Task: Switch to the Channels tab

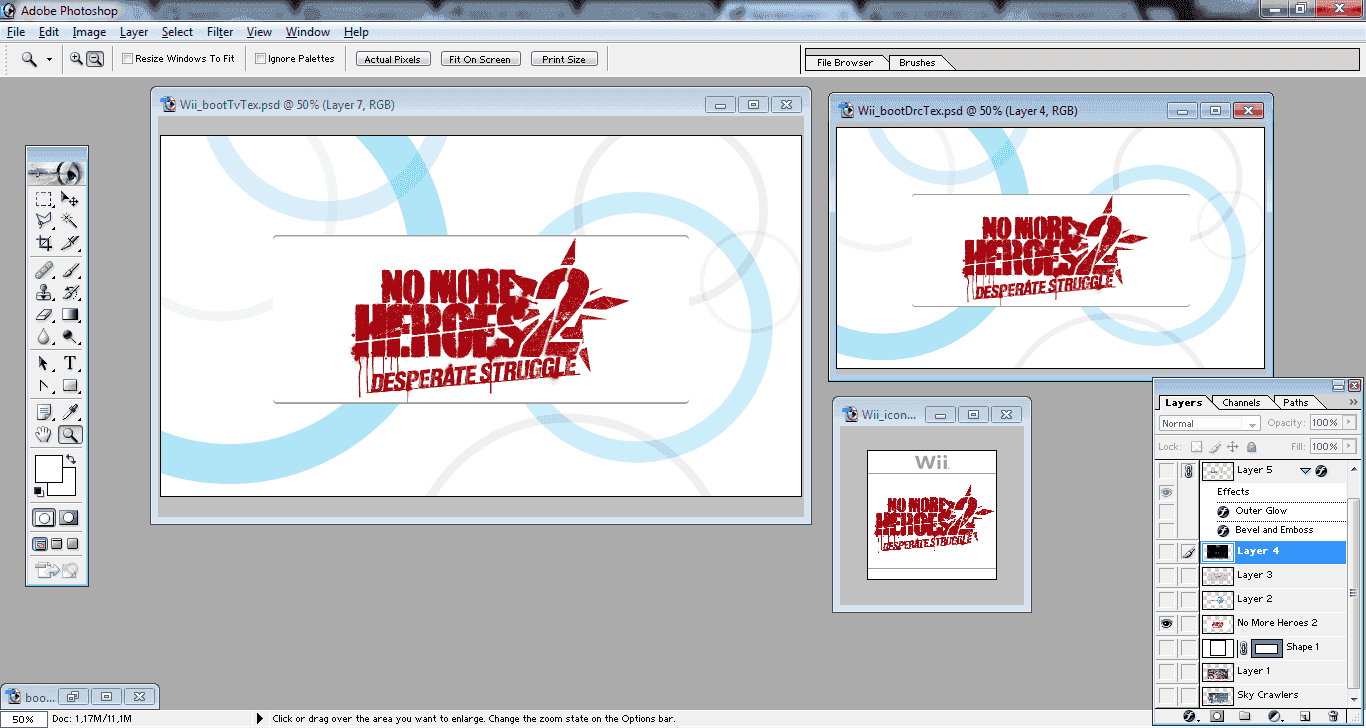Action: coord(1241,403)
